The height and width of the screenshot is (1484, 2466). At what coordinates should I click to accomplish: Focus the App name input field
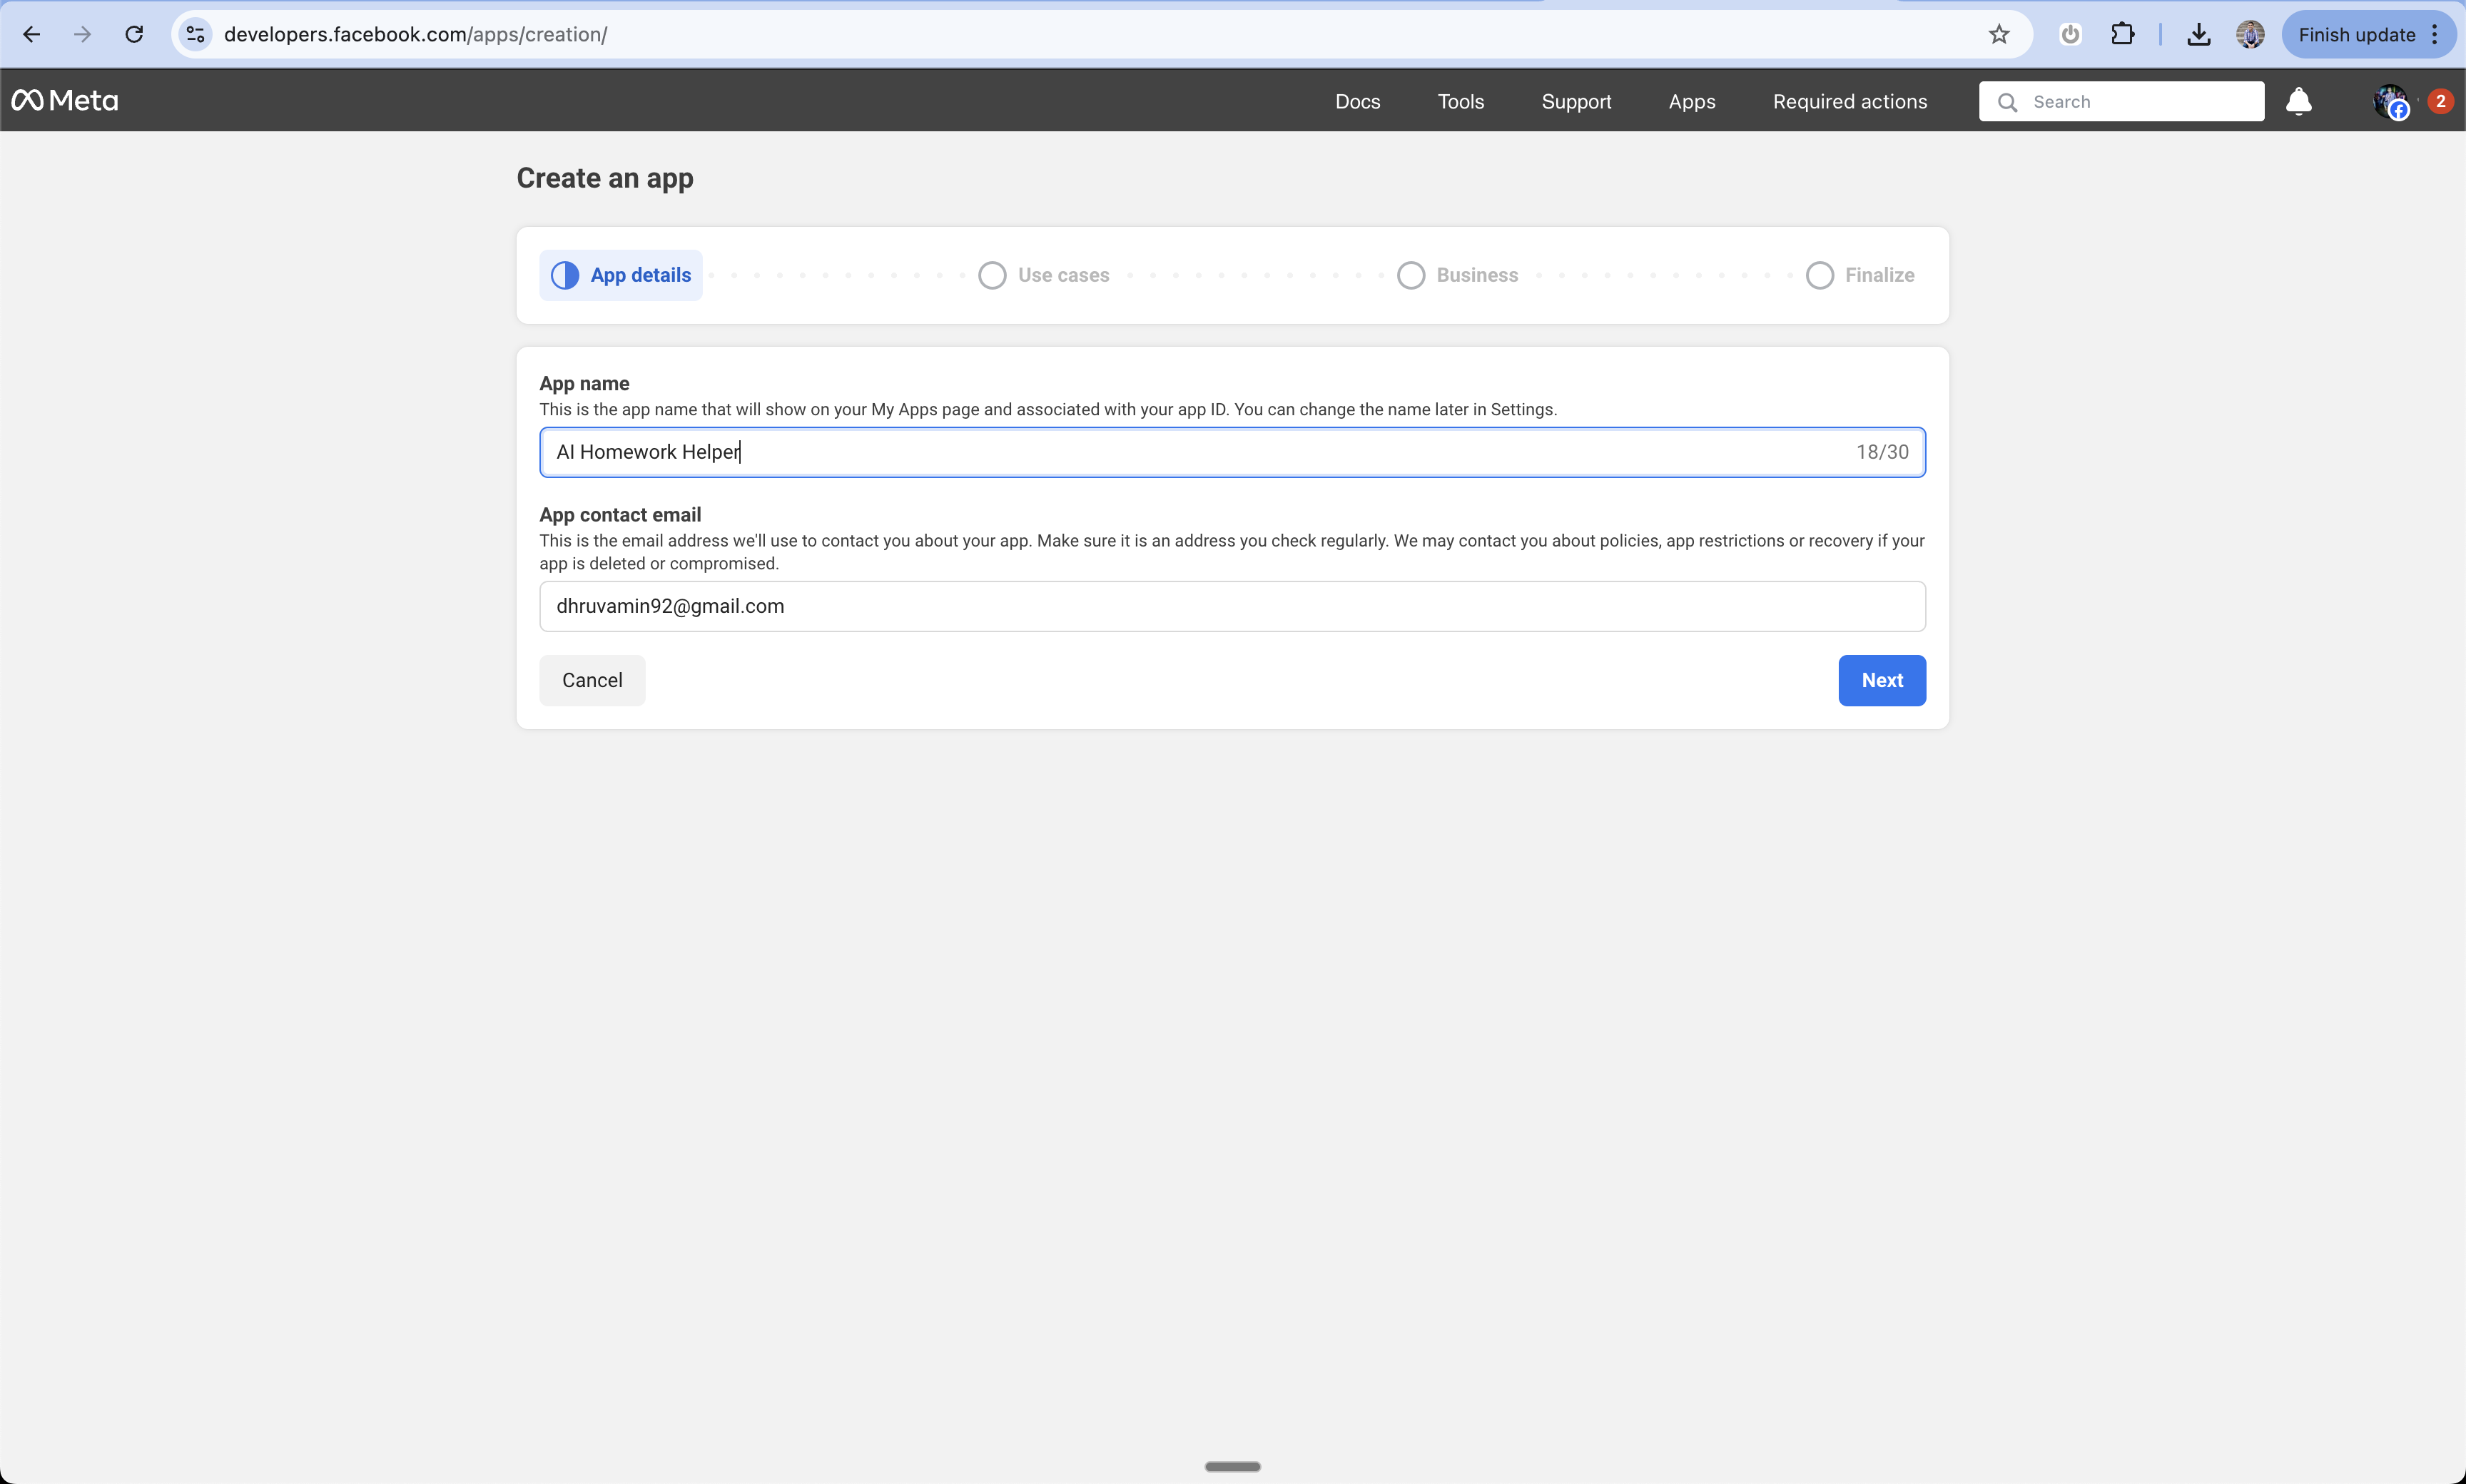1232,452
